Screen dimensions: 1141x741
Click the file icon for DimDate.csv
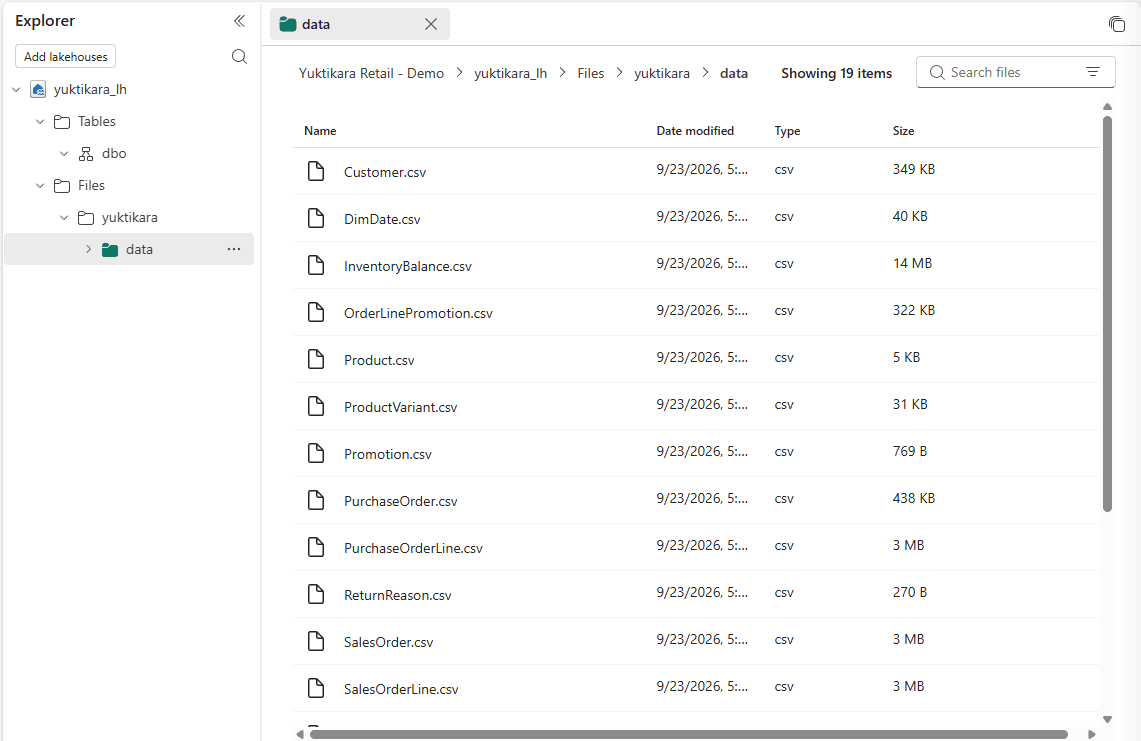point(316,218)
